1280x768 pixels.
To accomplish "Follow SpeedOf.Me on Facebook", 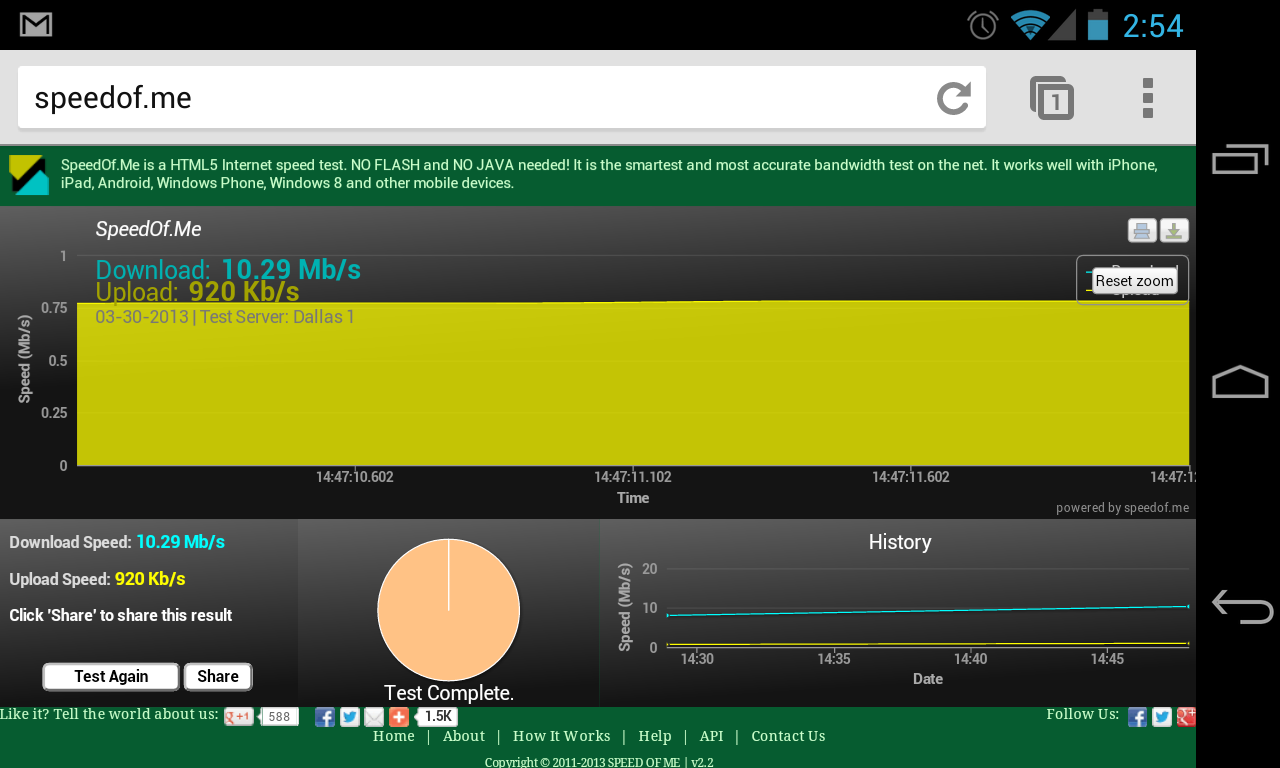I will click(x=1137, y=717).
